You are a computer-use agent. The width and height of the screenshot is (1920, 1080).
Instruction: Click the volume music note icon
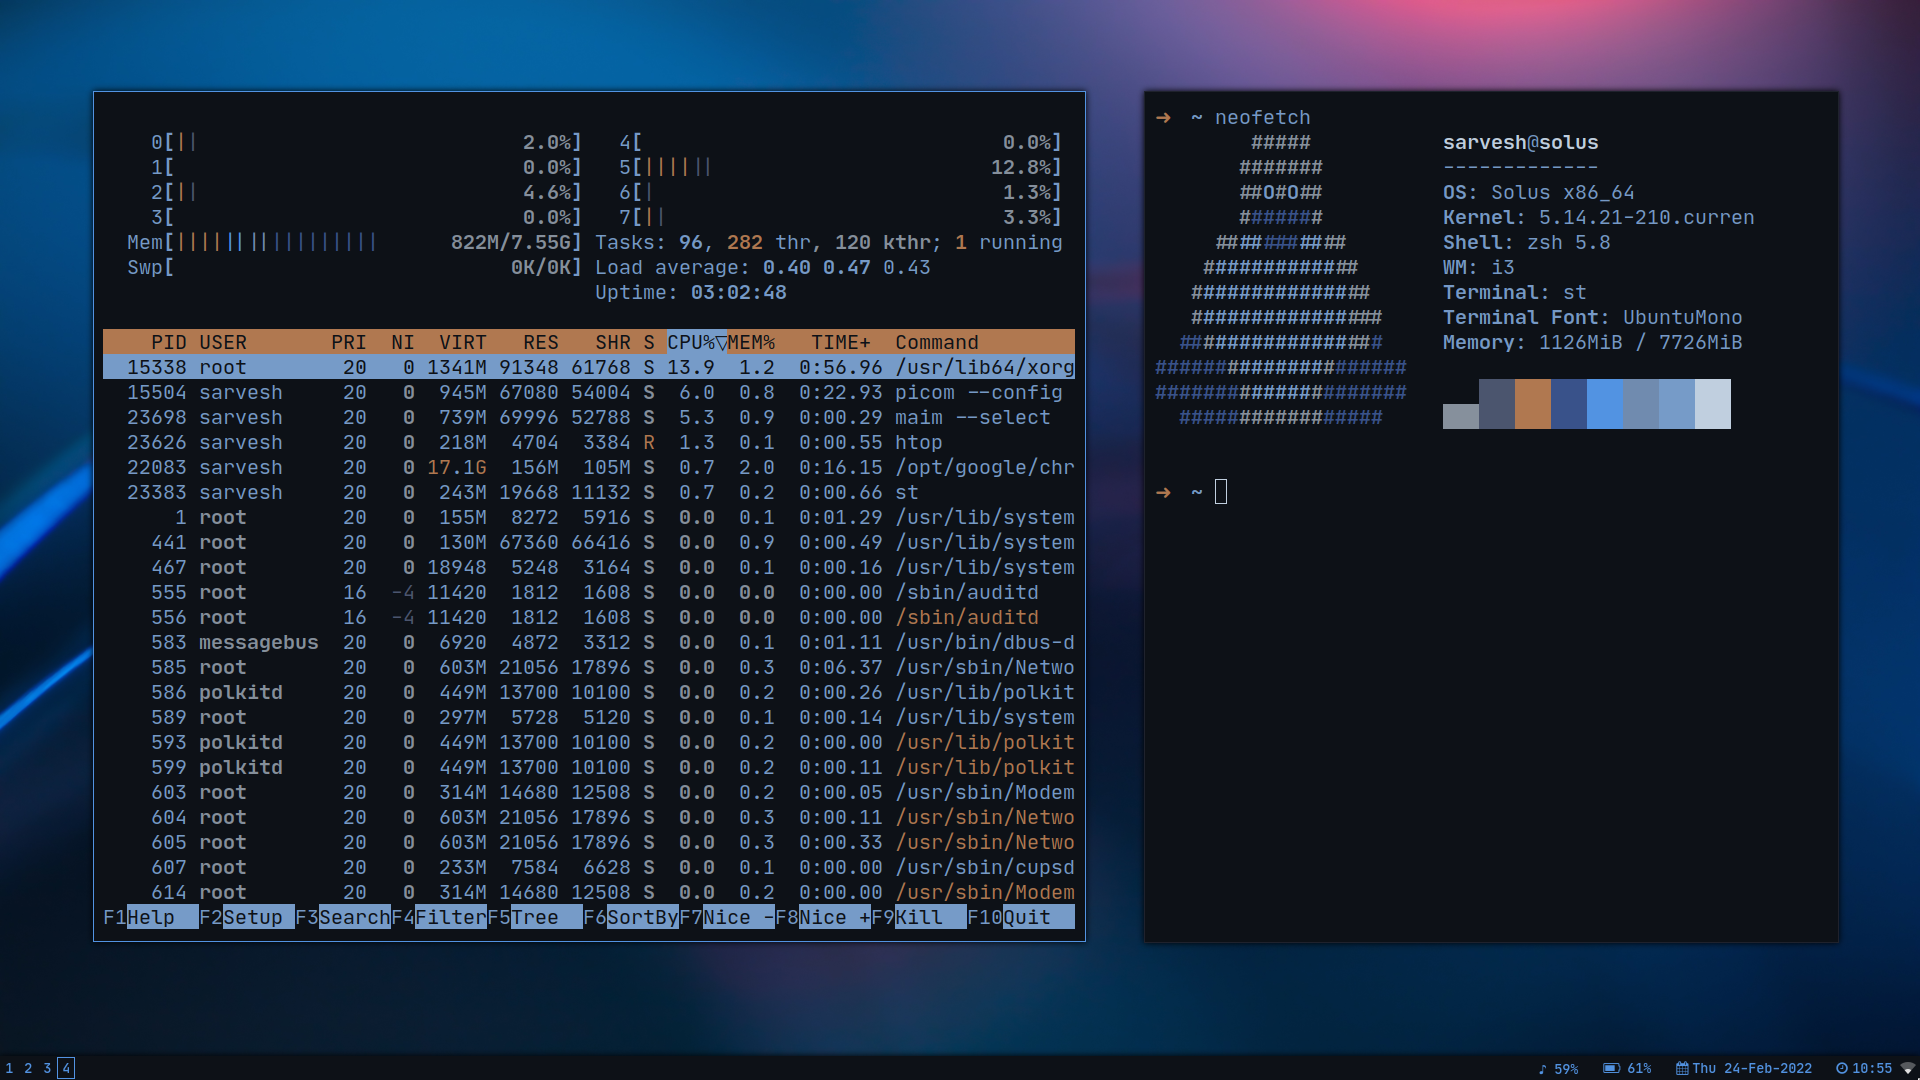1542,1069
